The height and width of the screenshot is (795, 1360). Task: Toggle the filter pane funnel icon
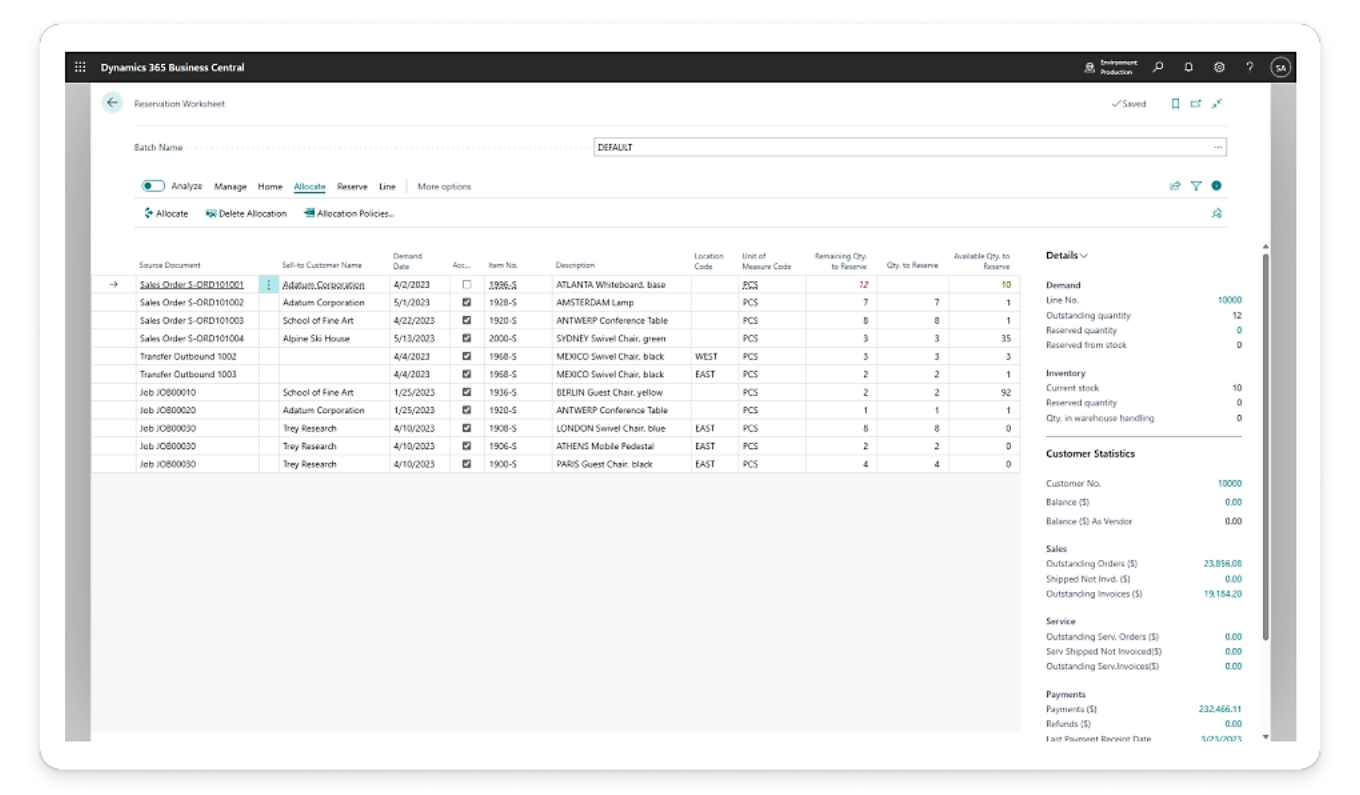coord(1195,186)
